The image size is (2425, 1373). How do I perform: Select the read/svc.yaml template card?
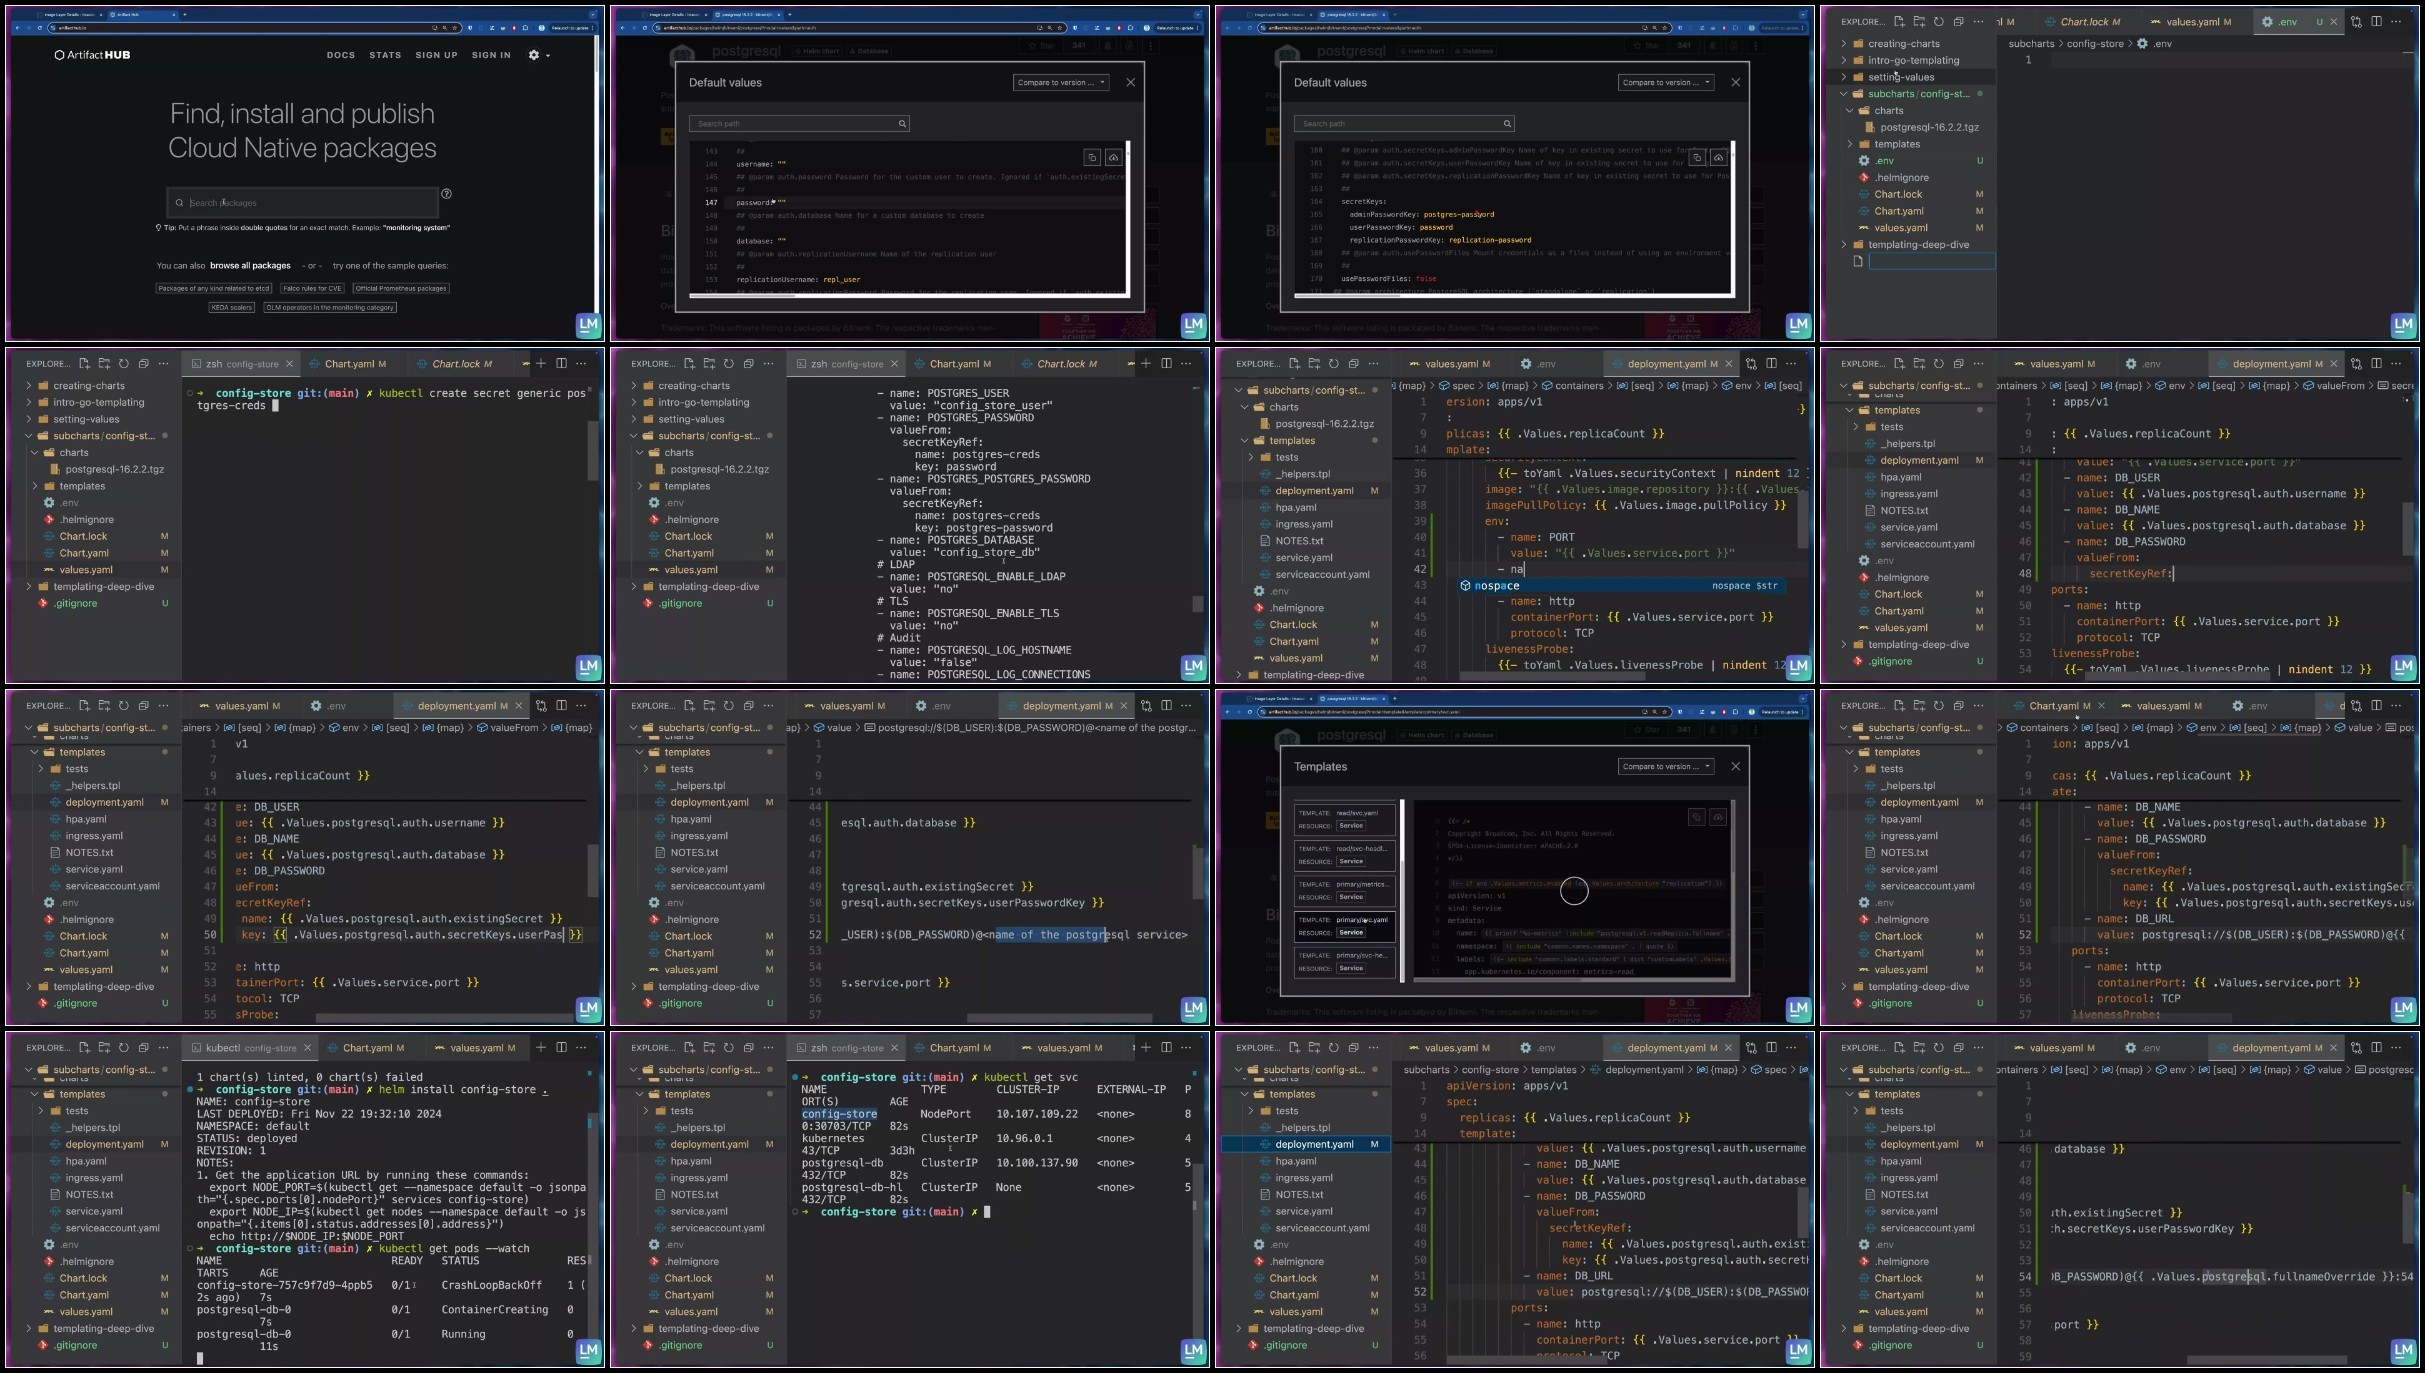(x=1345, y=819)
